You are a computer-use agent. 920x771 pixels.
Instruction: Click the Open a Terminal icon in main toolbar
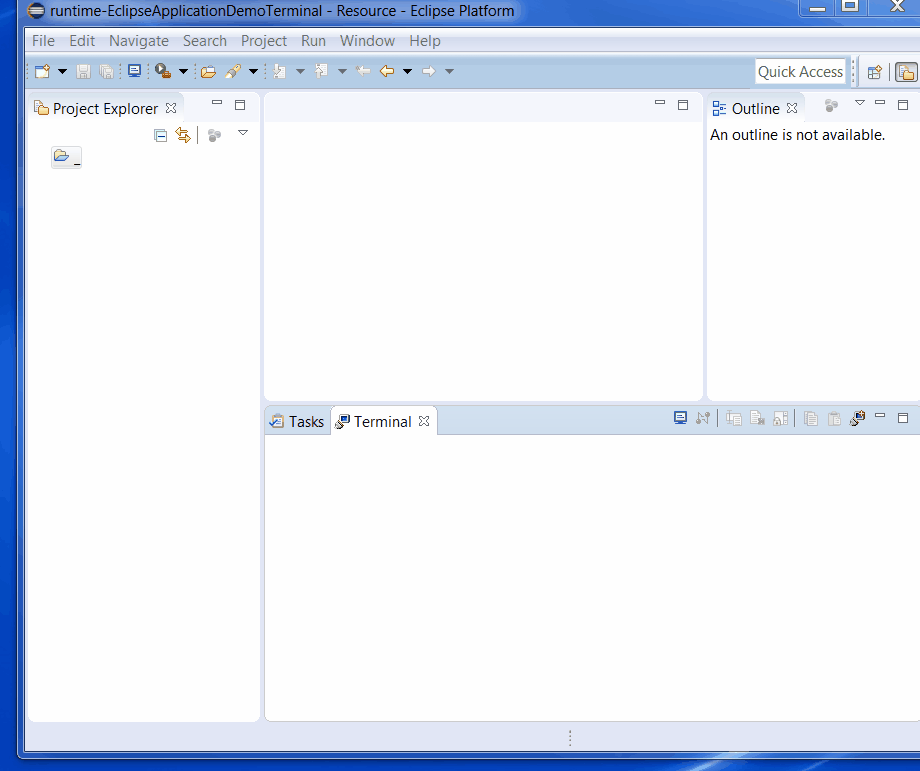[x=134, y=71]
